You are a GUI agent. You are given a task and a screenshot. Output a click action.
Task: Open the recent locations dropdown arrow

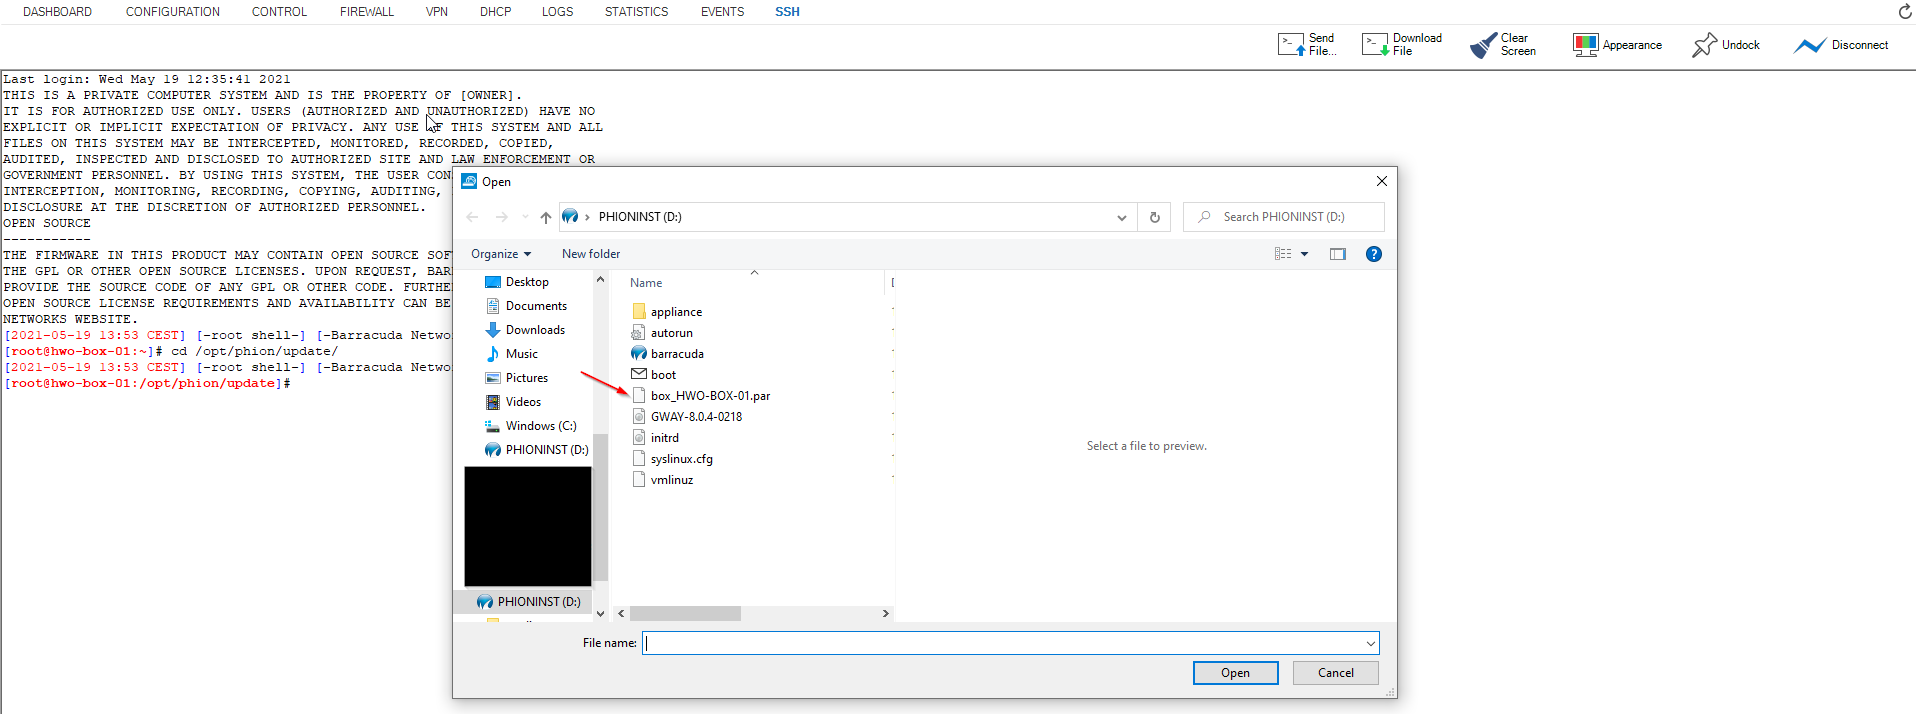525,217
